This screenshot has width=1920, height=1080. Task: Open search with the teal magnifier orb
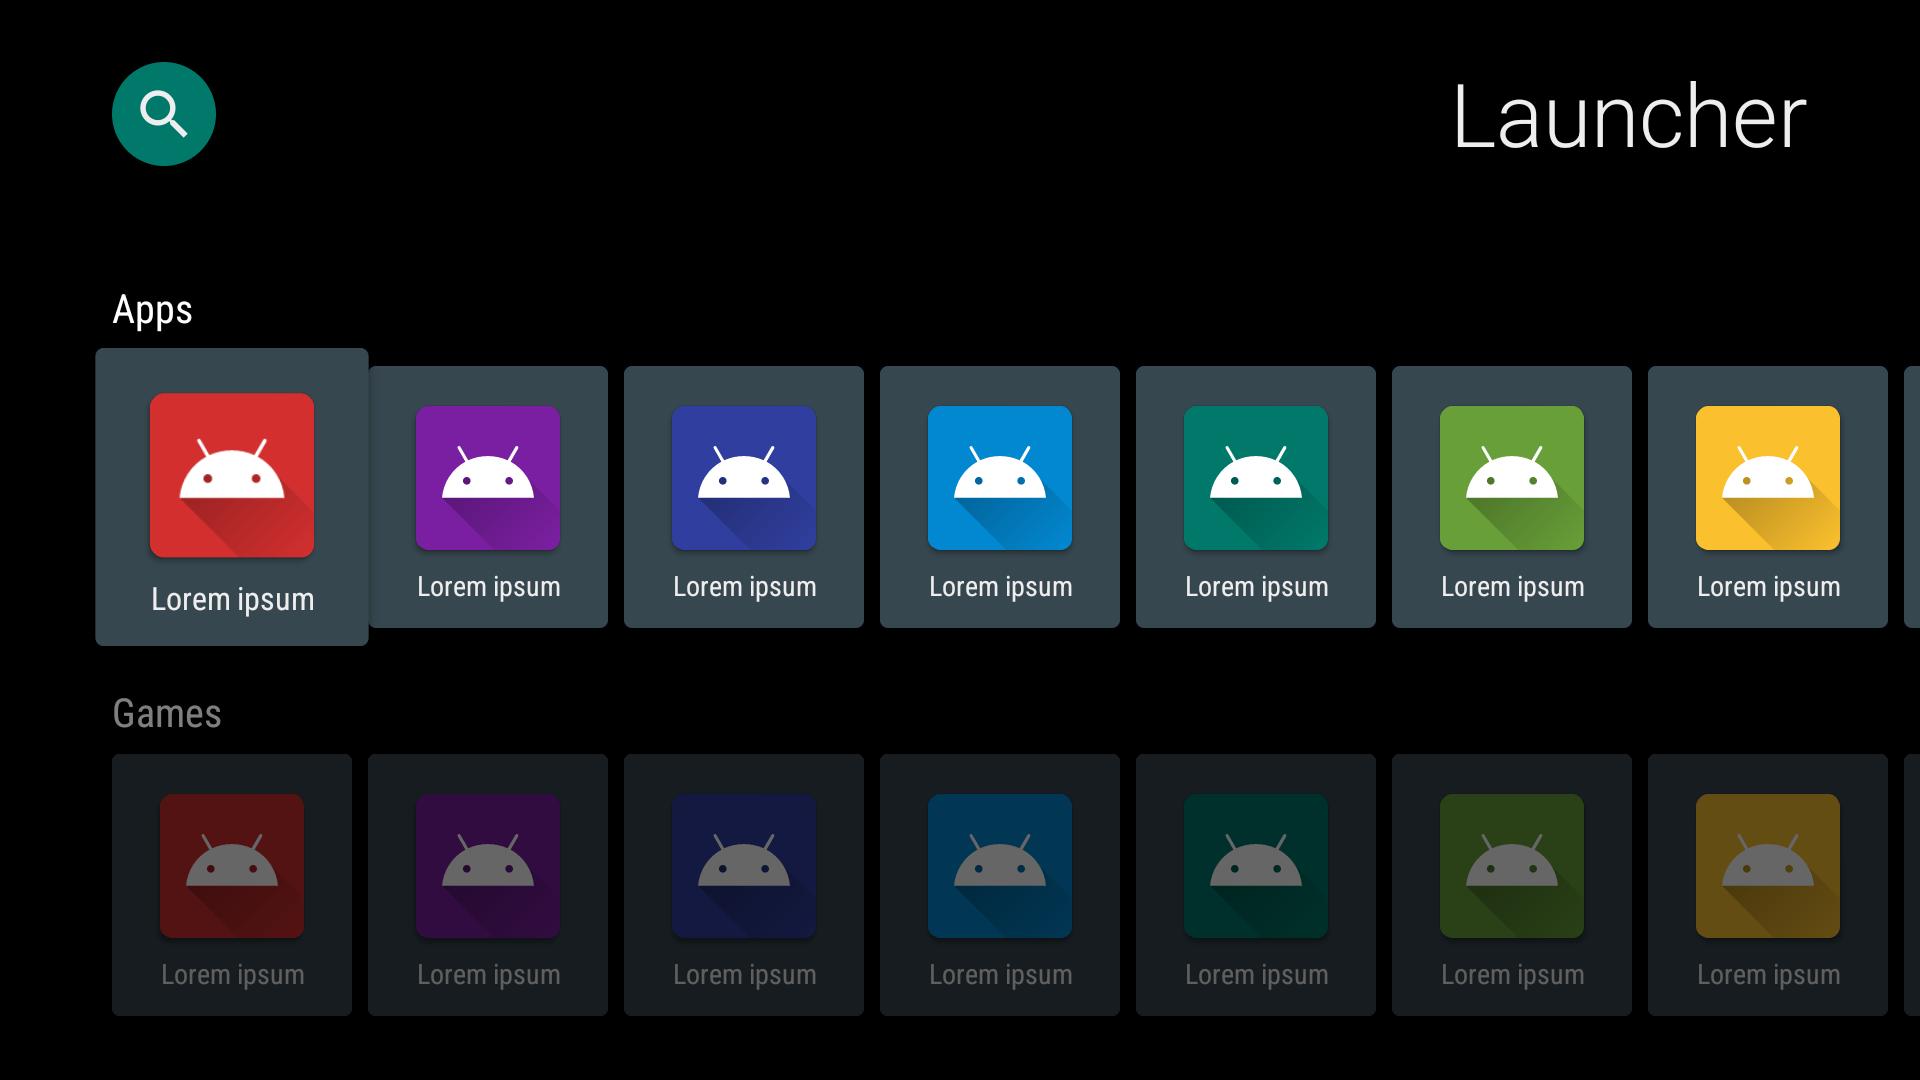click(x=164, y=114)
